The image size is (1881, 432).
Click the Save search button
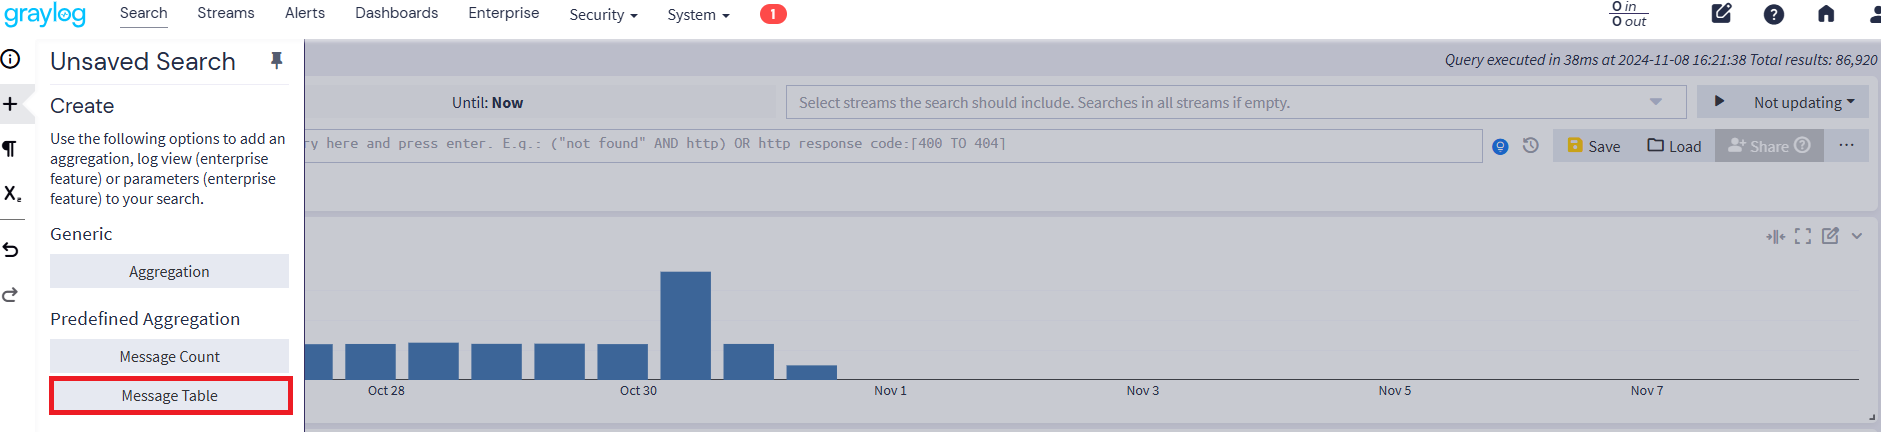(1593, 146)
